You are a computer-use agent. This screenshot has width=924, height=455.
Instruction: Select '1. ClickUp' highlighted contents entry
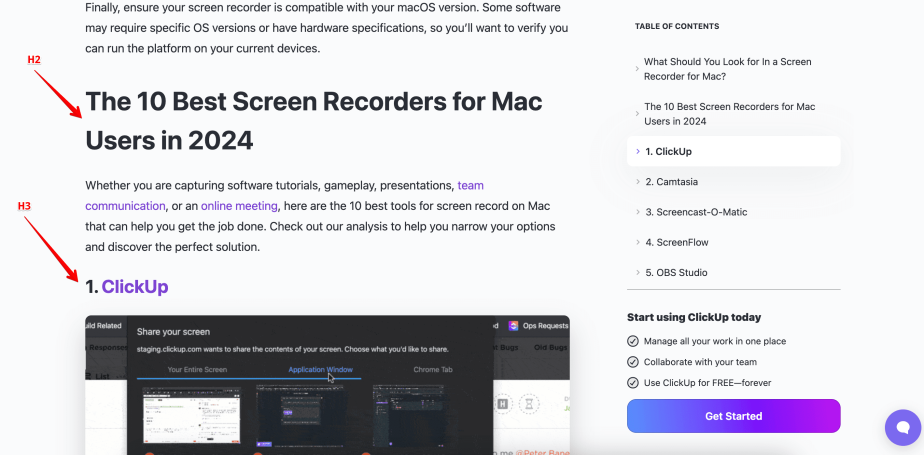(668, 152)
